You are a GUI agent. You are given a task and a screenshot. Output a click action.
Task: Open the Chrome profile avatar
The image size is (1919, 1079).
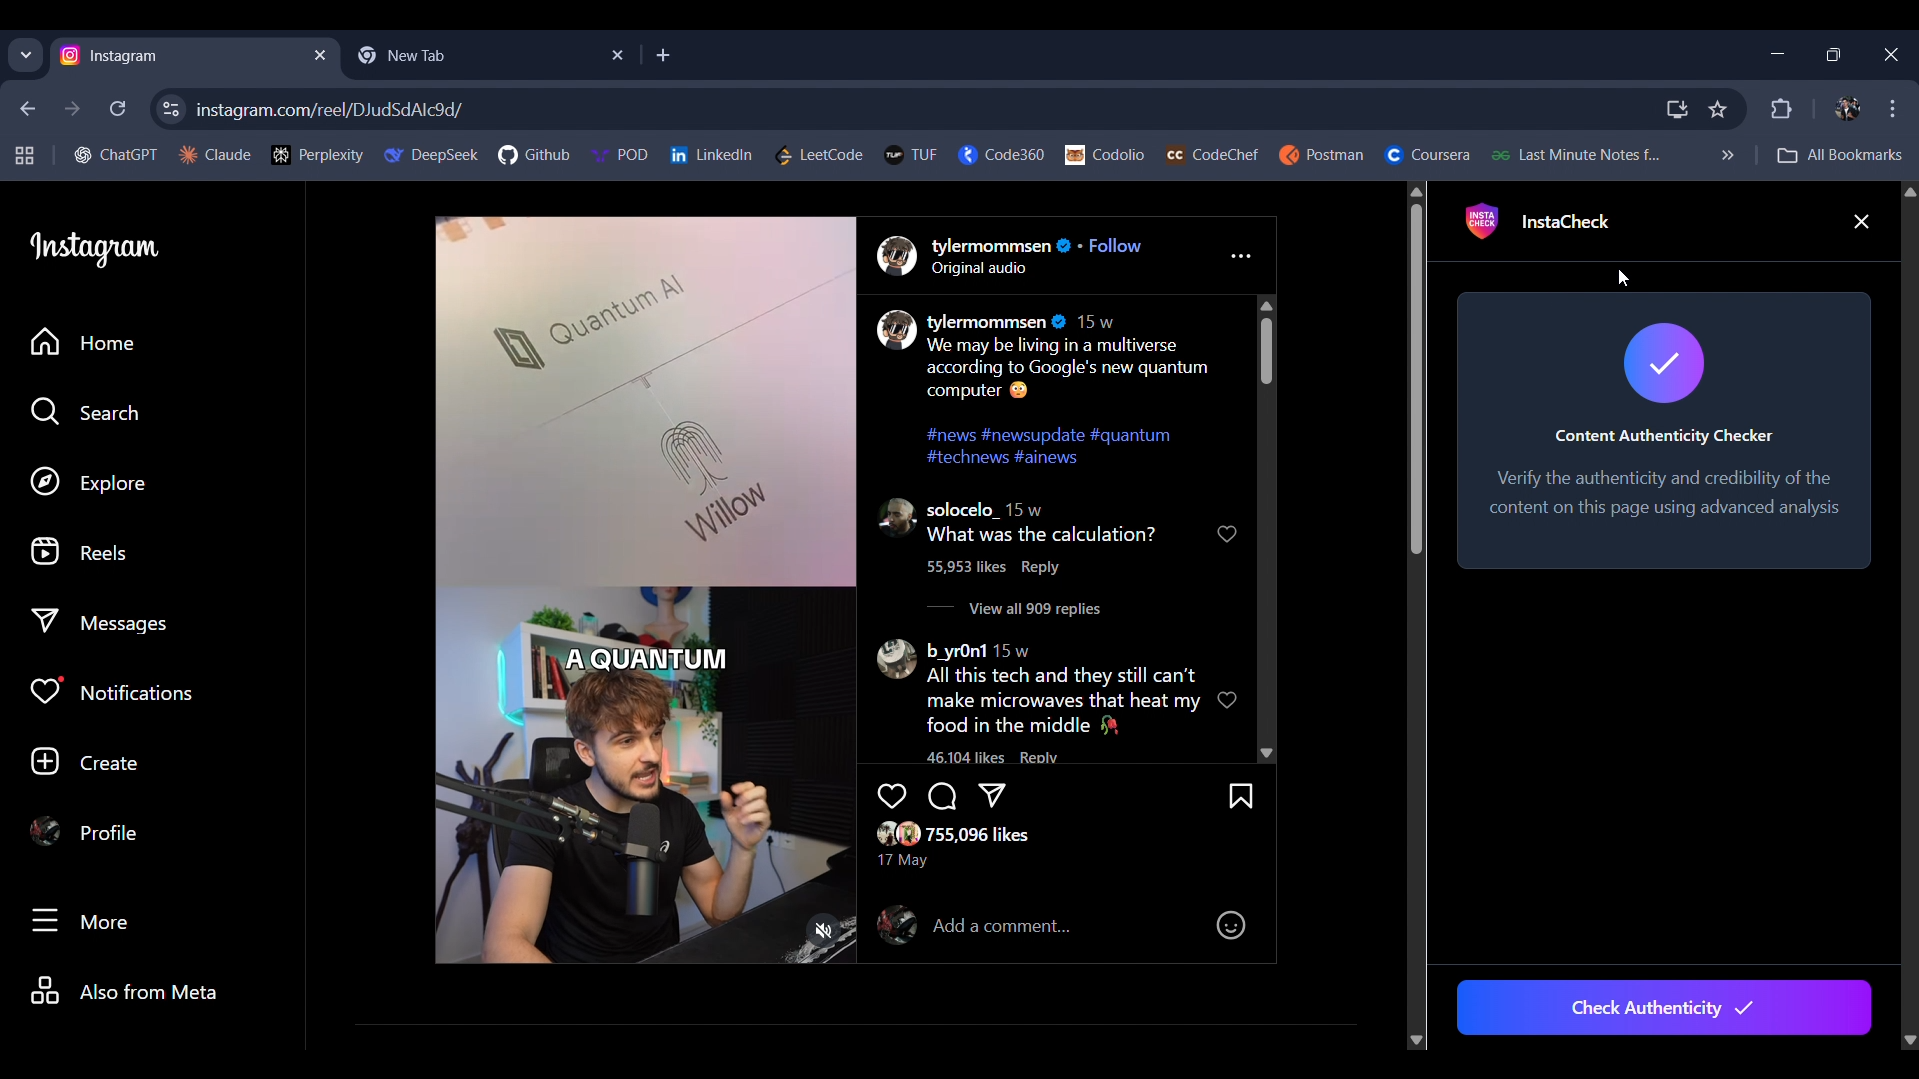coord(1848,109)
